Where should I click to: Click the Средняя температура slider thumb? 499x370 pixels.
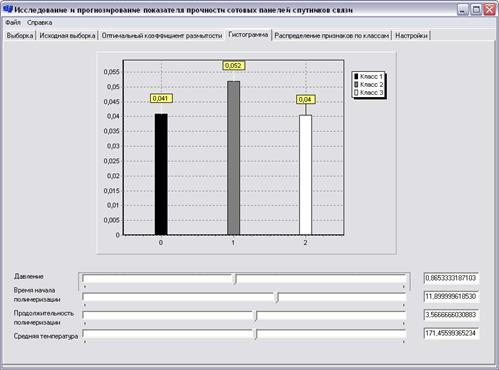pyautogui.click(x=256, y=334)
